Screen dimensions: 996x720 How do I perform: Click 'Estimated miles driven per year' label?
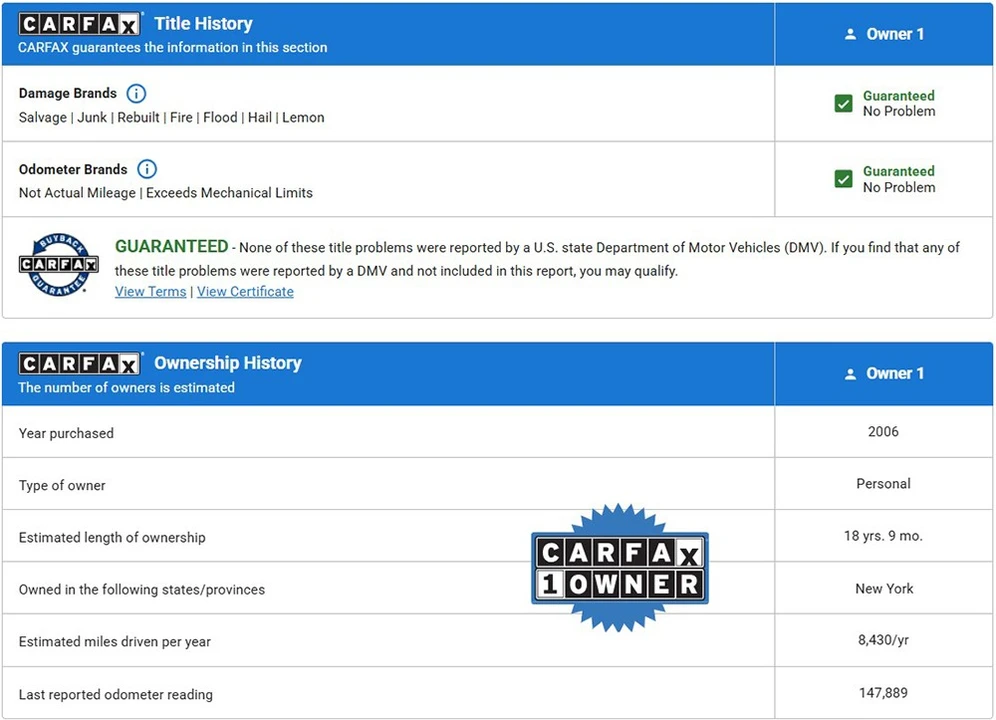pos(114,642)
